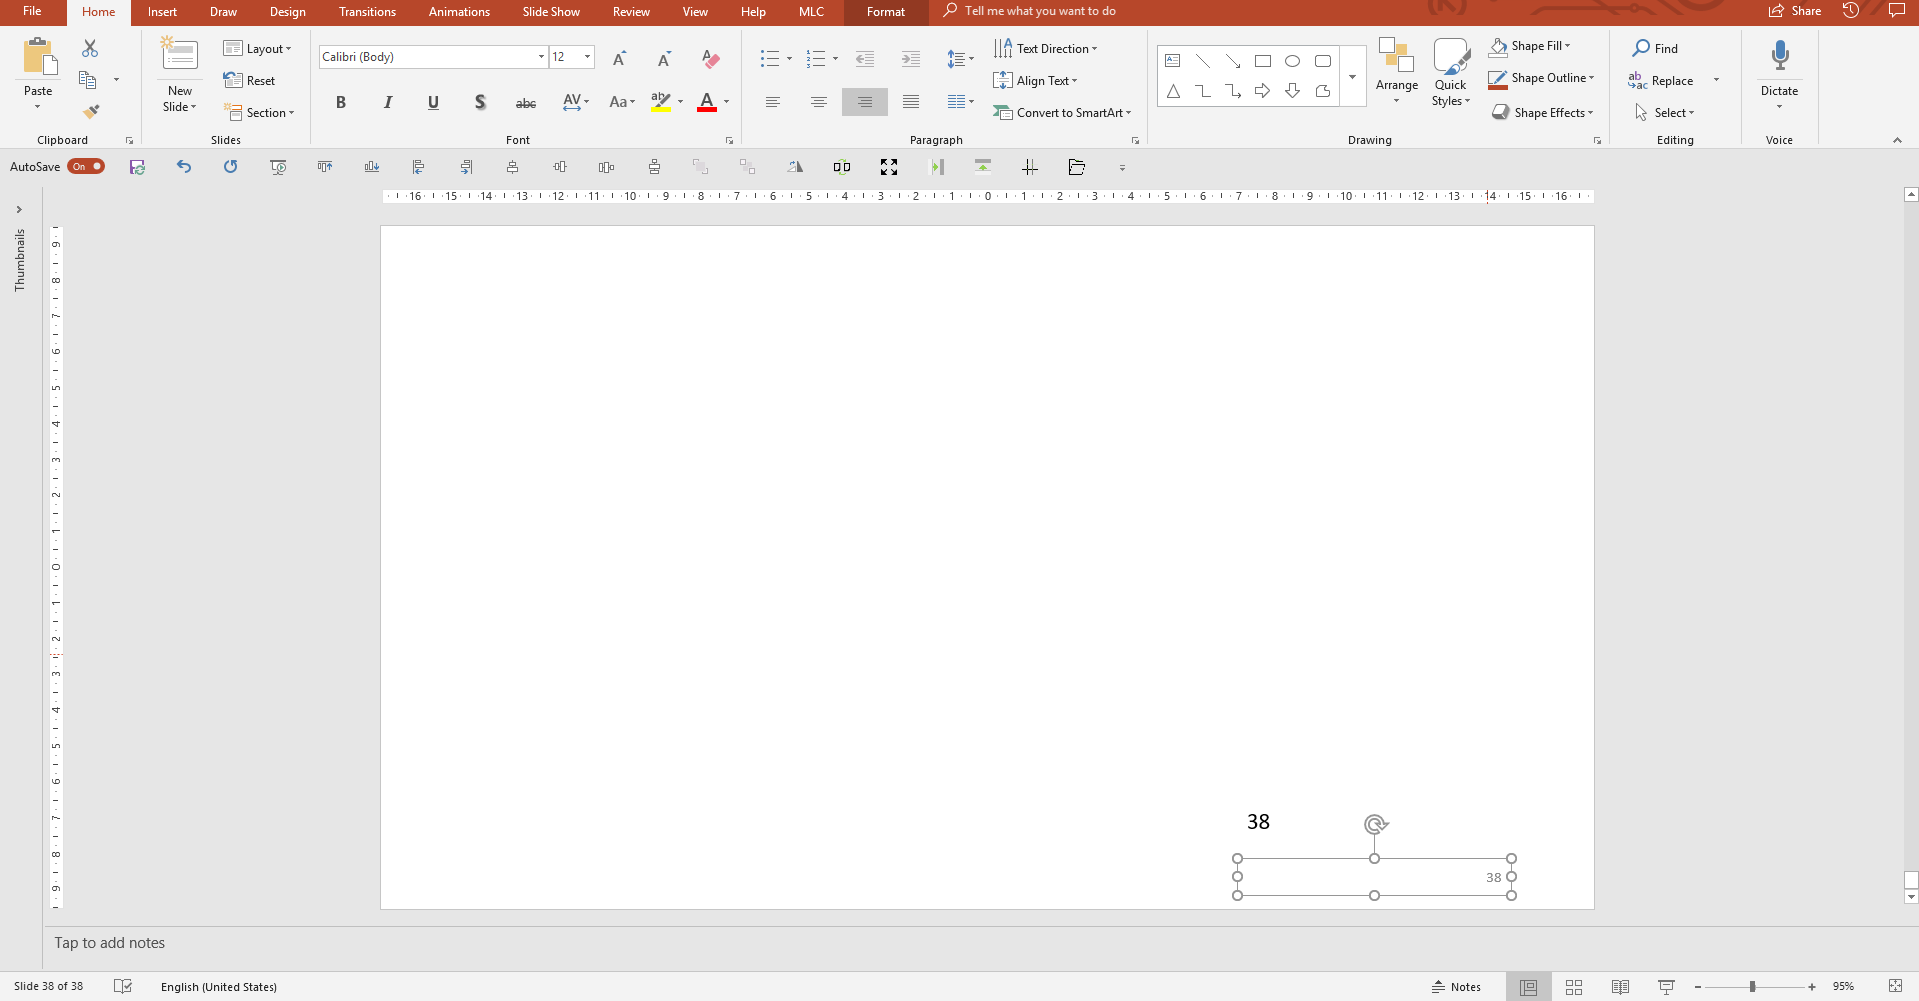
Task: Switch to the Animations tab
Action: [x=459, y=12]
